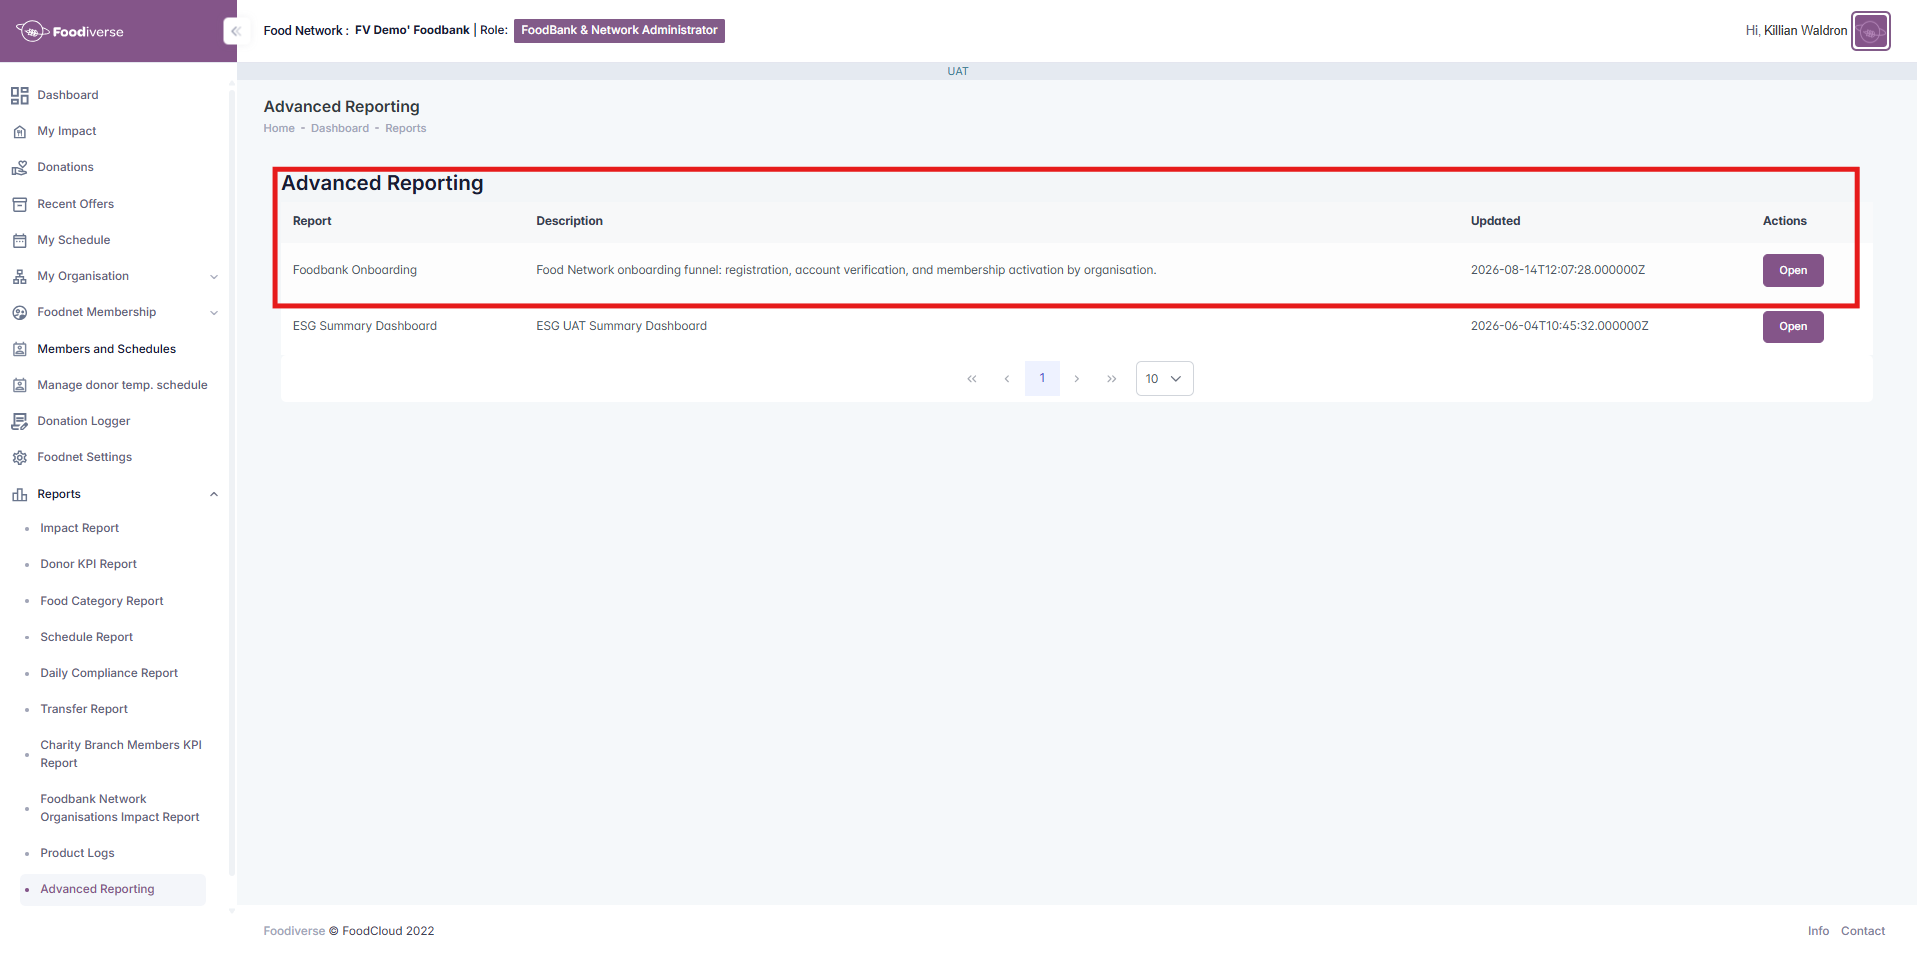
Task: Open the Transfer Report item
Action: [x=84, y=709]
